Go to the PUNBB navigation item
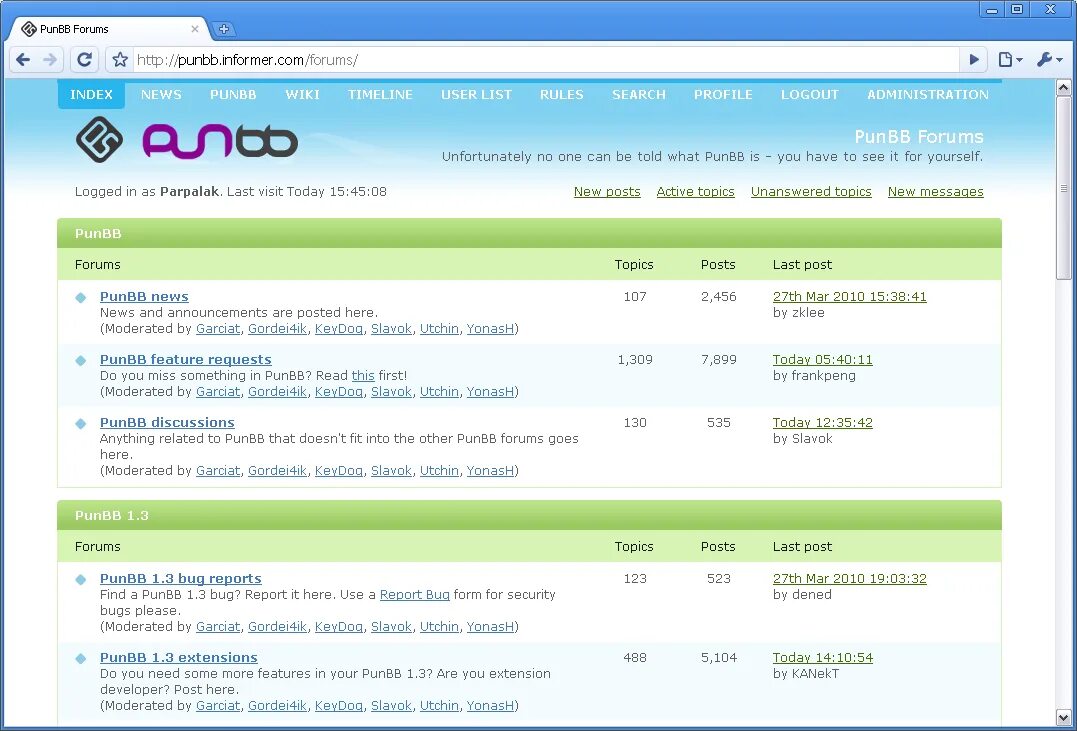Viewport: 1077px width, 731px height. coord(234,95)
